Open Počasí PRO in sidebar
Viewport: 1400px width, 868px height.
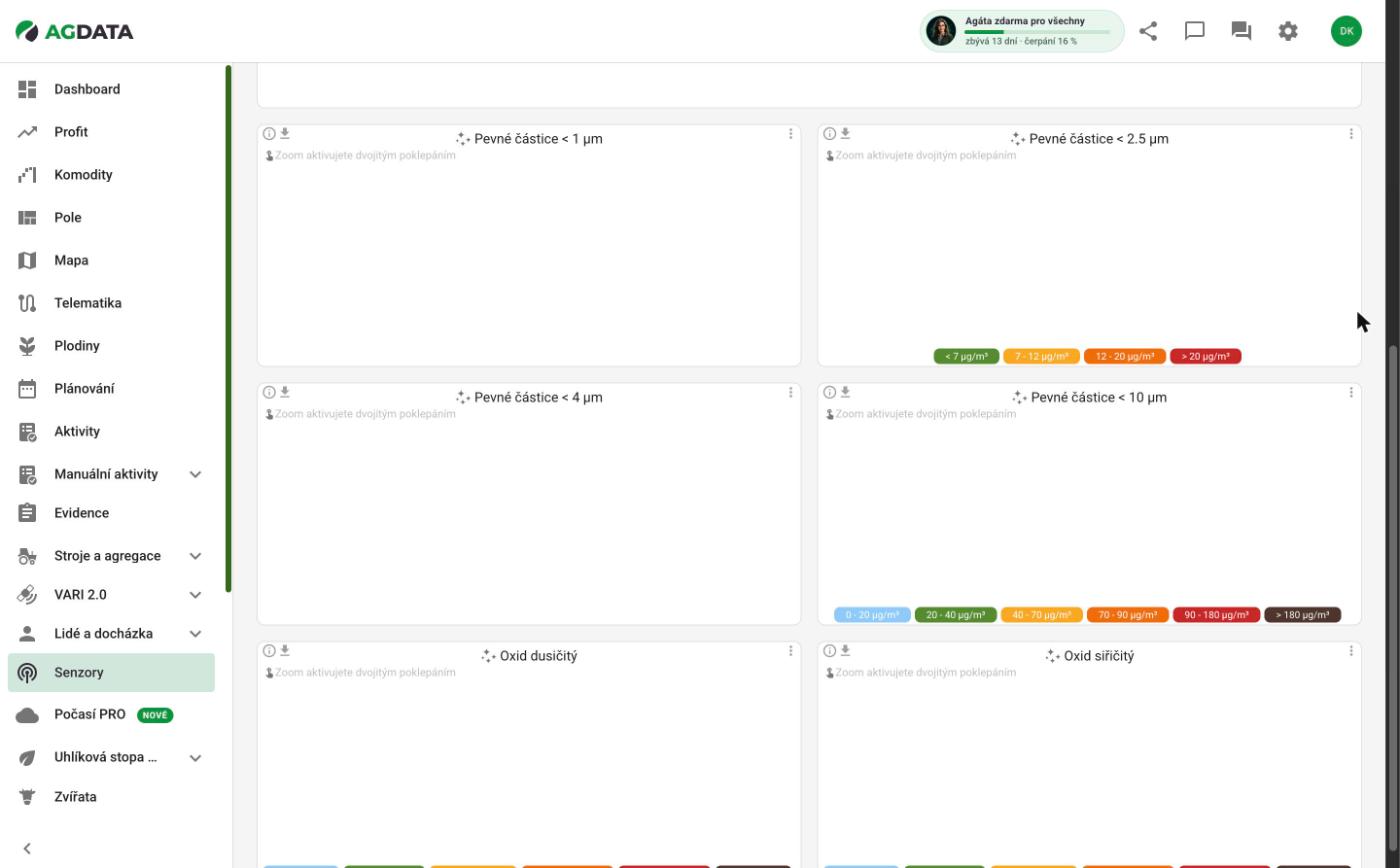[x=111, y=715]
